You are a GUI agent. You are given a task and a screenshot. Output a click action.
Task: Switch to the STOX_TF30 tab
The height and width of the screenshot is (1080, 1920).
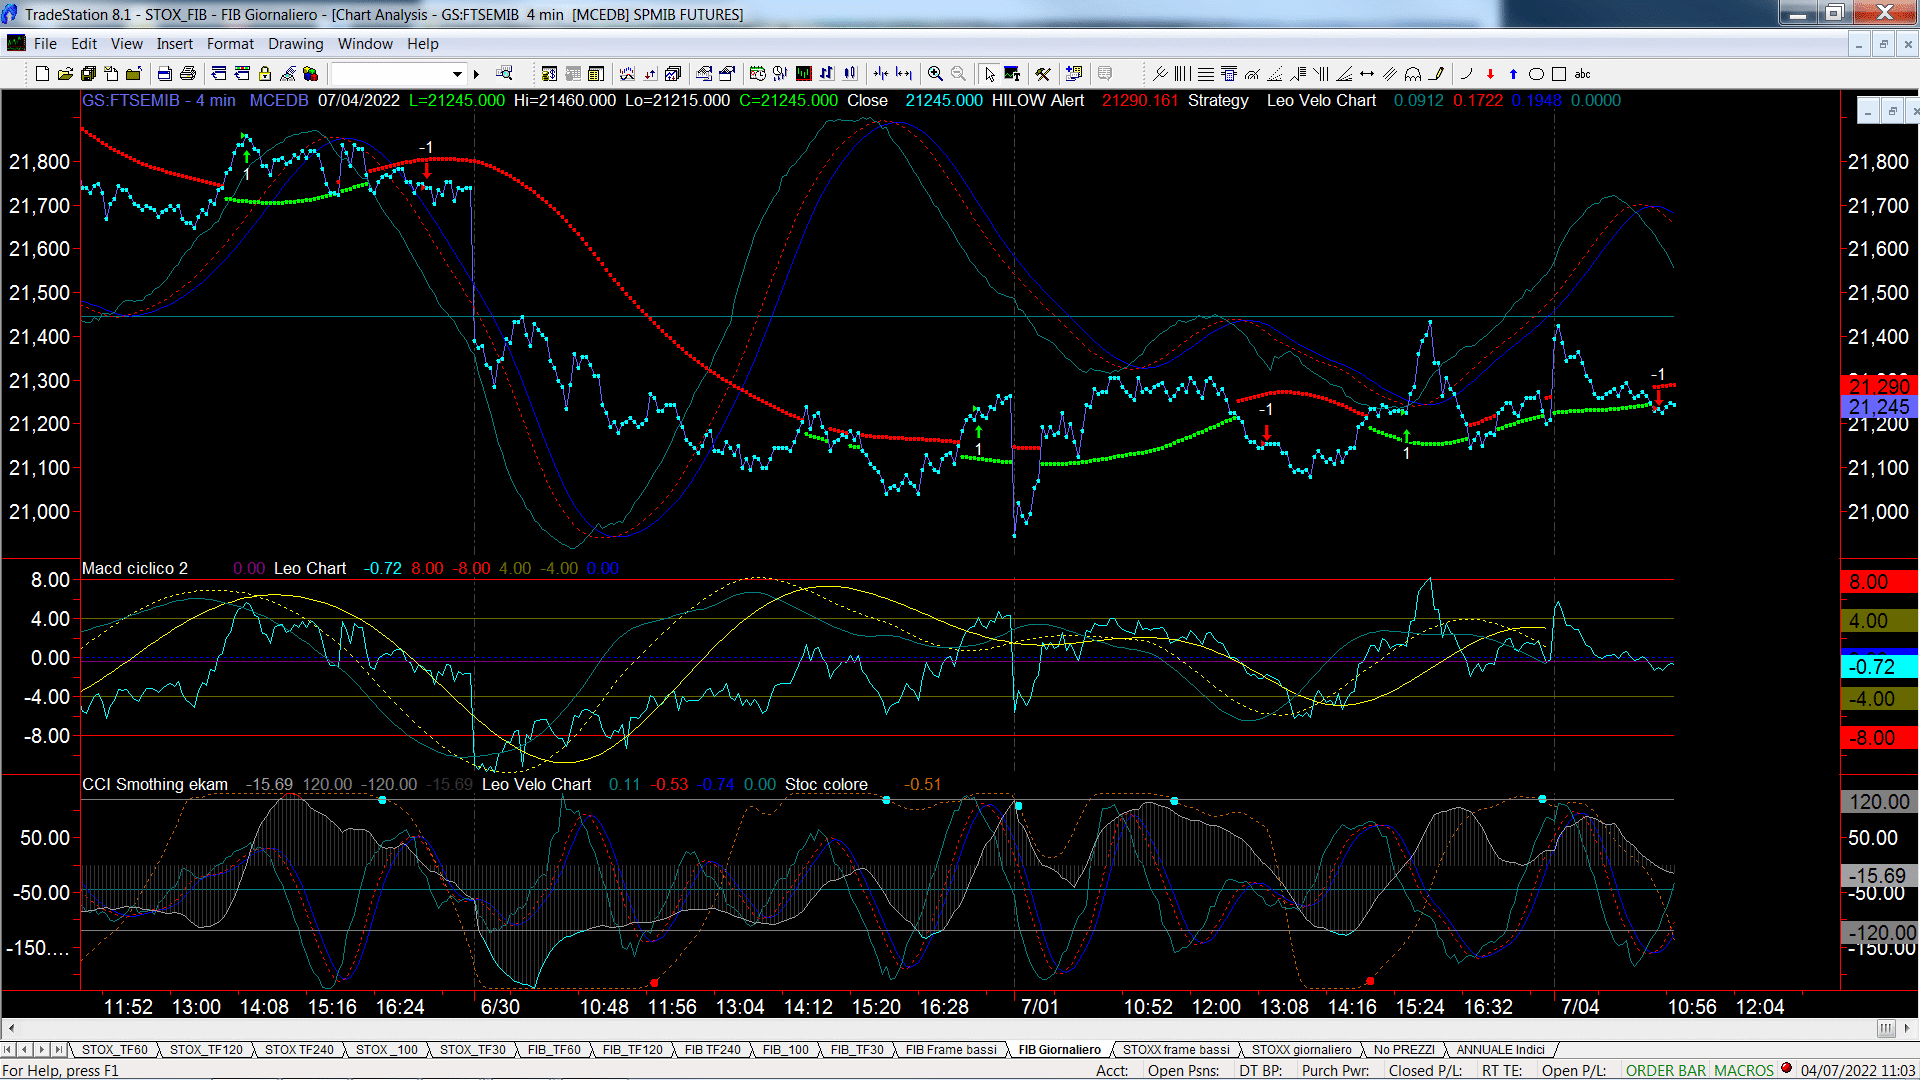(472, 1049)
